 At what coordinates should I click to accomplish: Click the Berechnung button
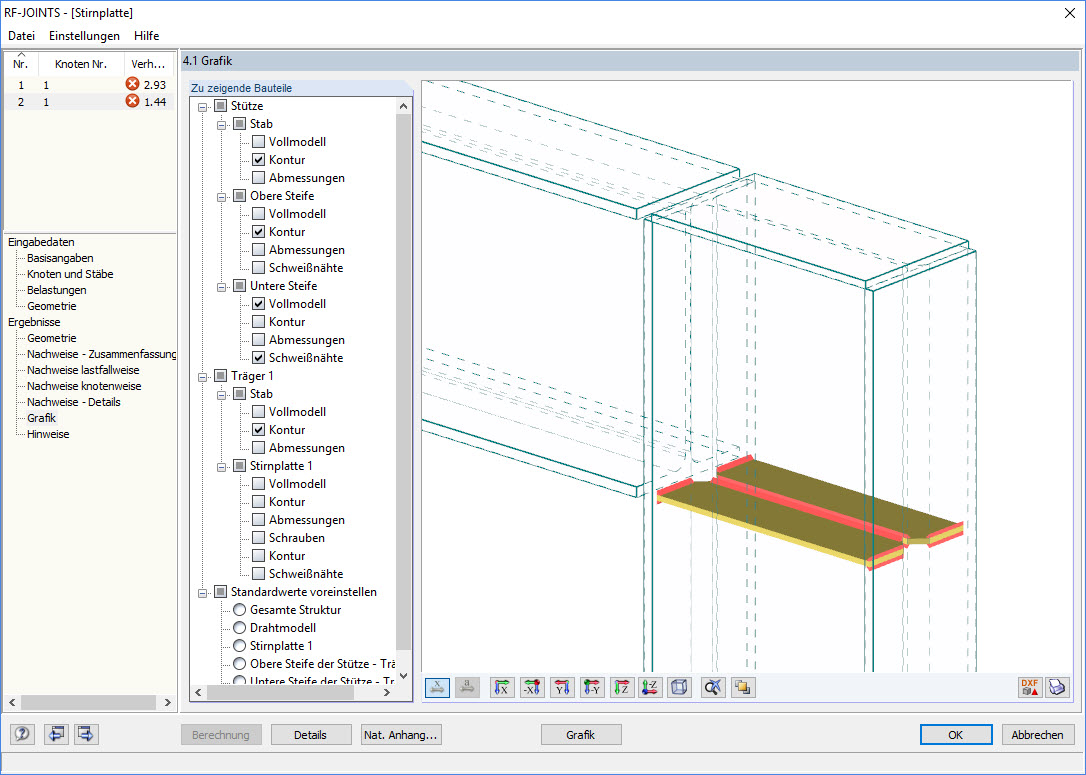pos(221,735)
